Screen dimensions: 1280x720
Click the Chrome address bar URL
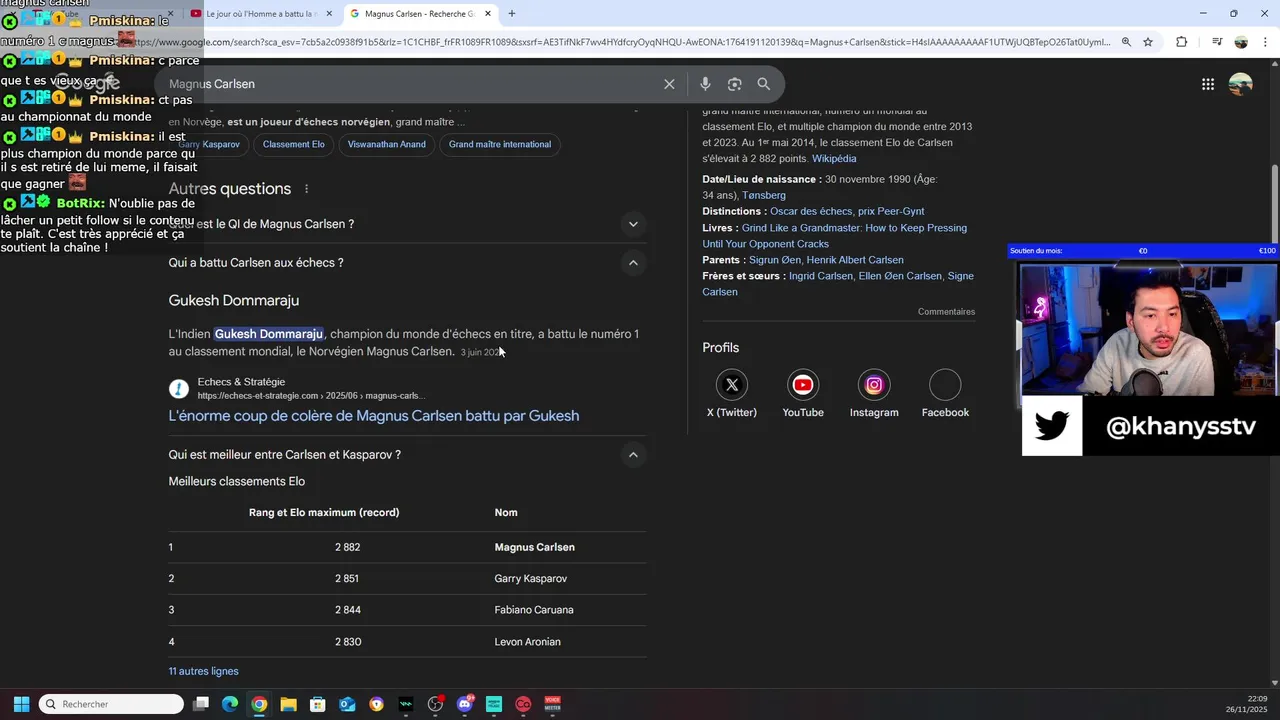pos(620,42)
